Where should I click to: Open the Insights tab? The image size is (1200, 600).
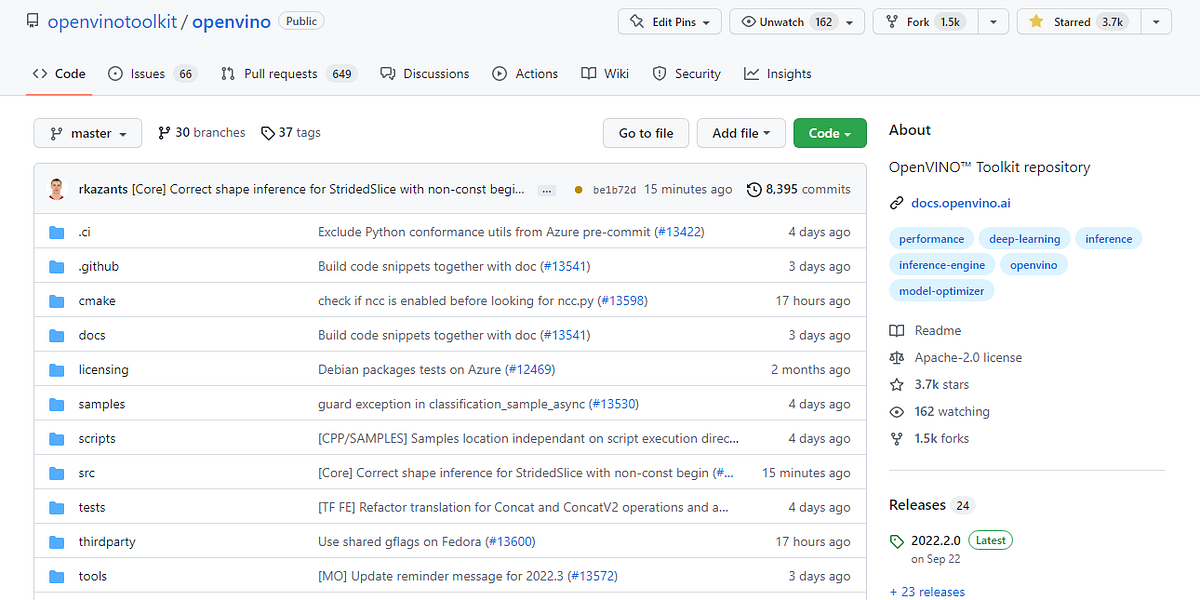coord(778,74)
